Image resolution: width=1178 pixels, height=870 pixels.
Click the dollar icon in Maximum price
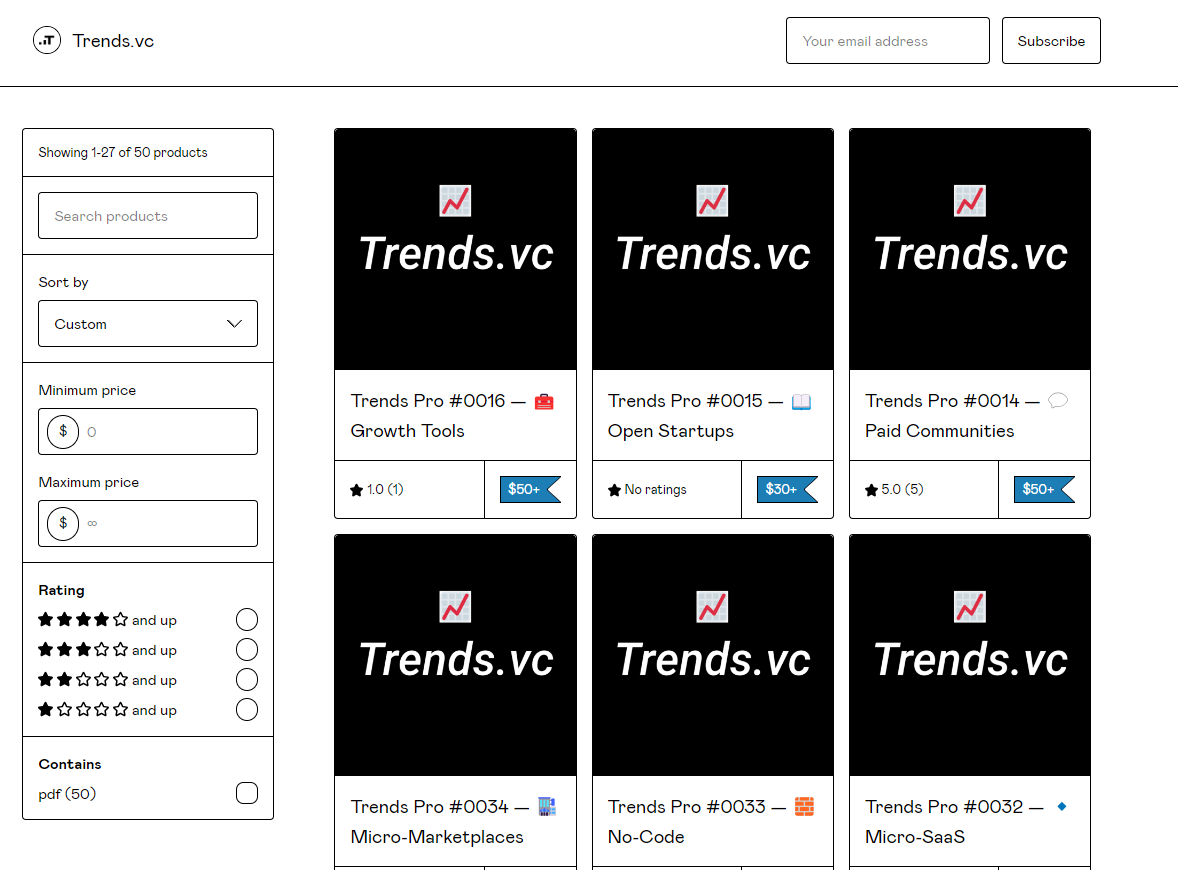(x=63, y=523)
